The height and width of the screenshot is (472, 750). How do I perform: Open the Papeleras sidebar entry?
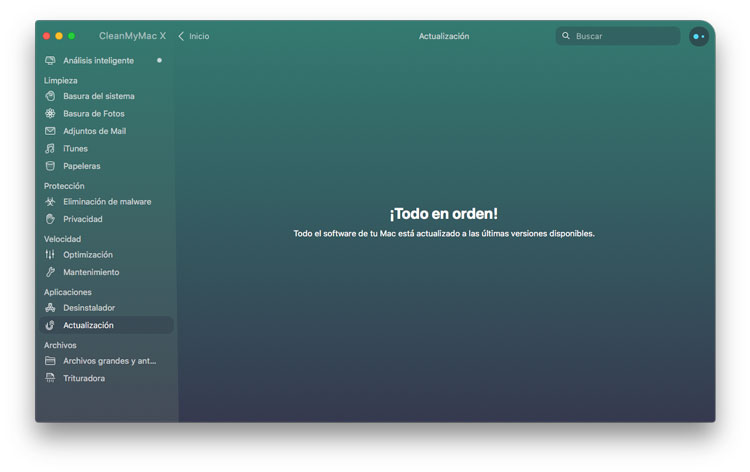coord(106,166)
